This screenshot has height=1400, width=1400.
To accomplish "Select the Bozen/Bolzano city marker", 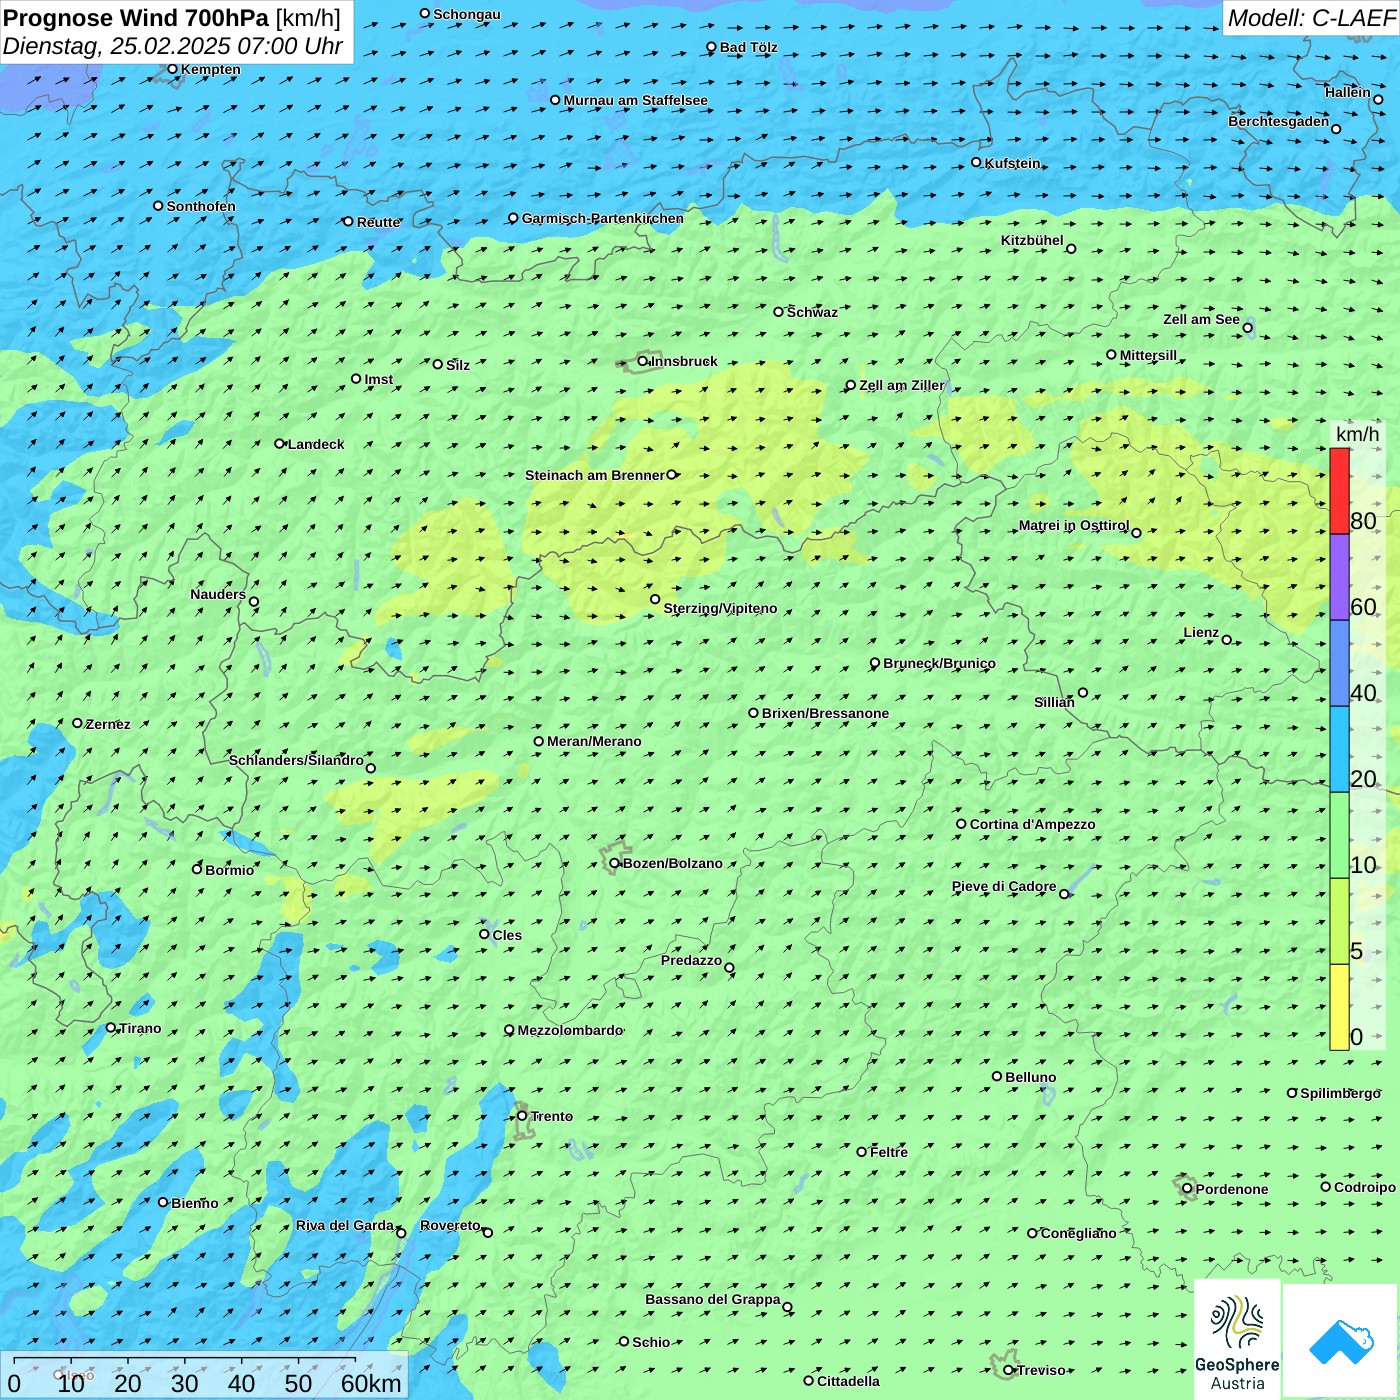I will 615,863.
